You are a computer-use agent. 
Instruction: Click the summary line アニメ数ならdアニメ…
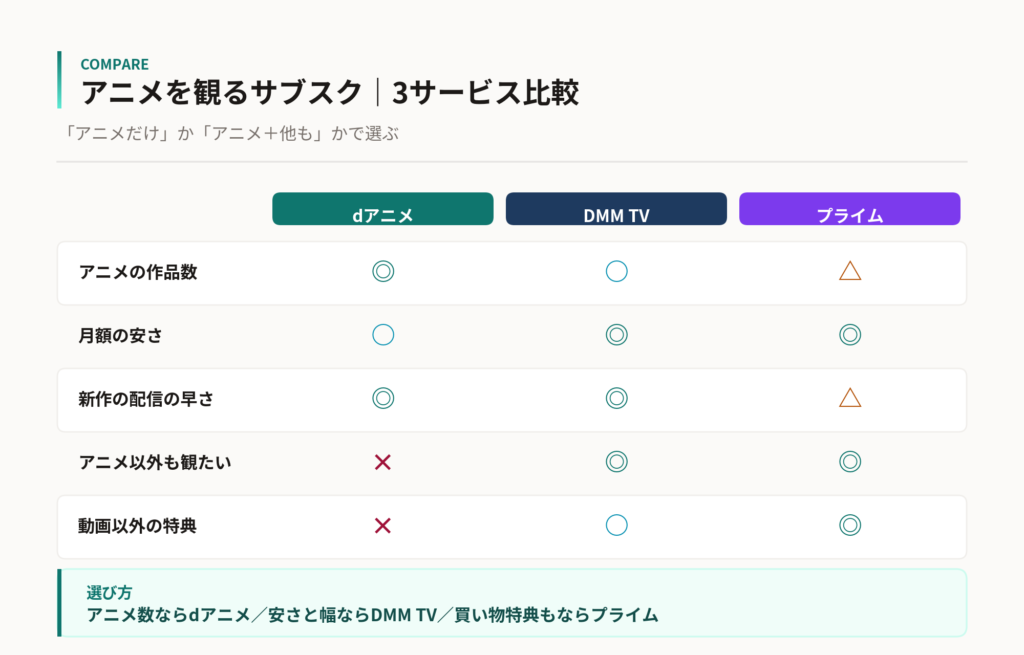pos(372,615)
